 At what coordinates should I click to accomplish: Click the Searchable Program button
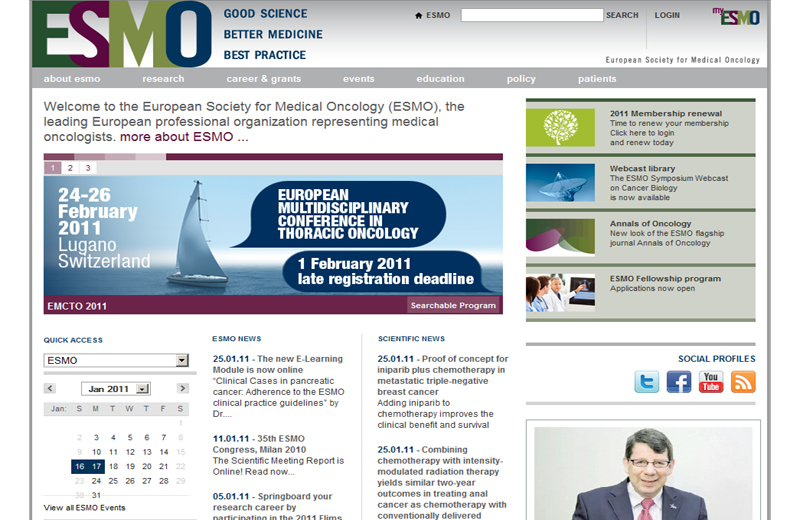(453, 305)
